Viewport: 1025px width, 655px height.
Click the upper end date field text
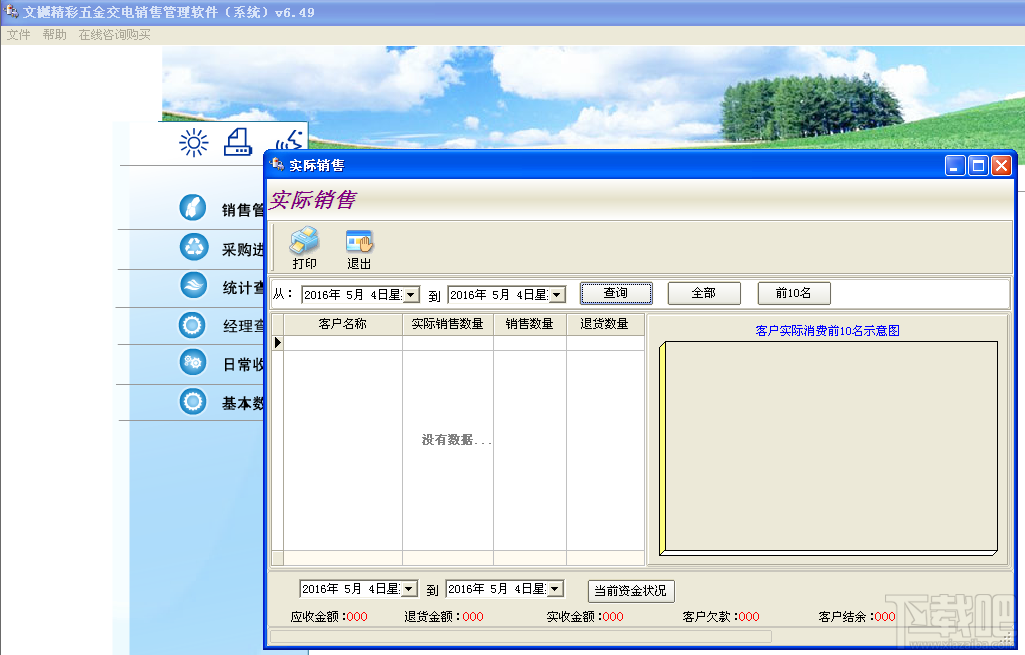pyautogui.click(x=498, y=295)
